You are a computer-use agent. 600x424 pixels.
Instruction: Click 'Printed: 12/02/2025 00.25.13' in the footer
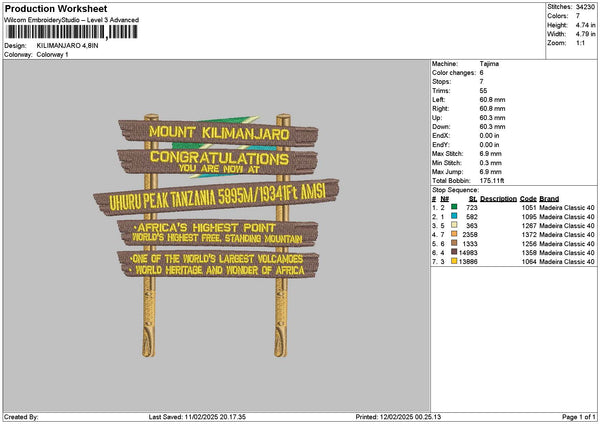pos(398,417)
